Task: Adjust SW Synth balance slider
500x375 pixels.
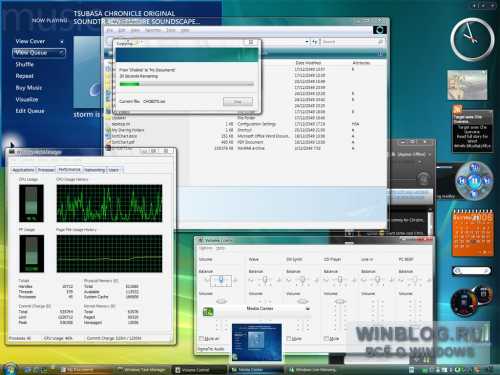Action: (x=303, y=280)
